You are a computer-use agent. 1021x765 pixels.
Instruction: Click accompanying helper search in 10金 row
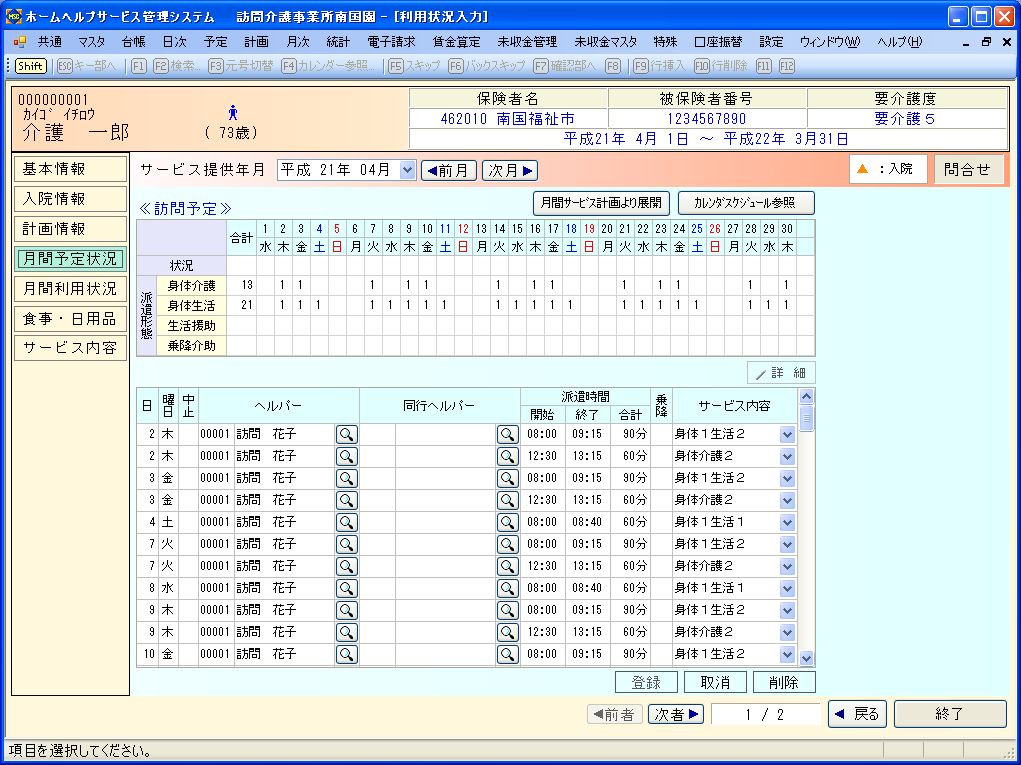508,654
